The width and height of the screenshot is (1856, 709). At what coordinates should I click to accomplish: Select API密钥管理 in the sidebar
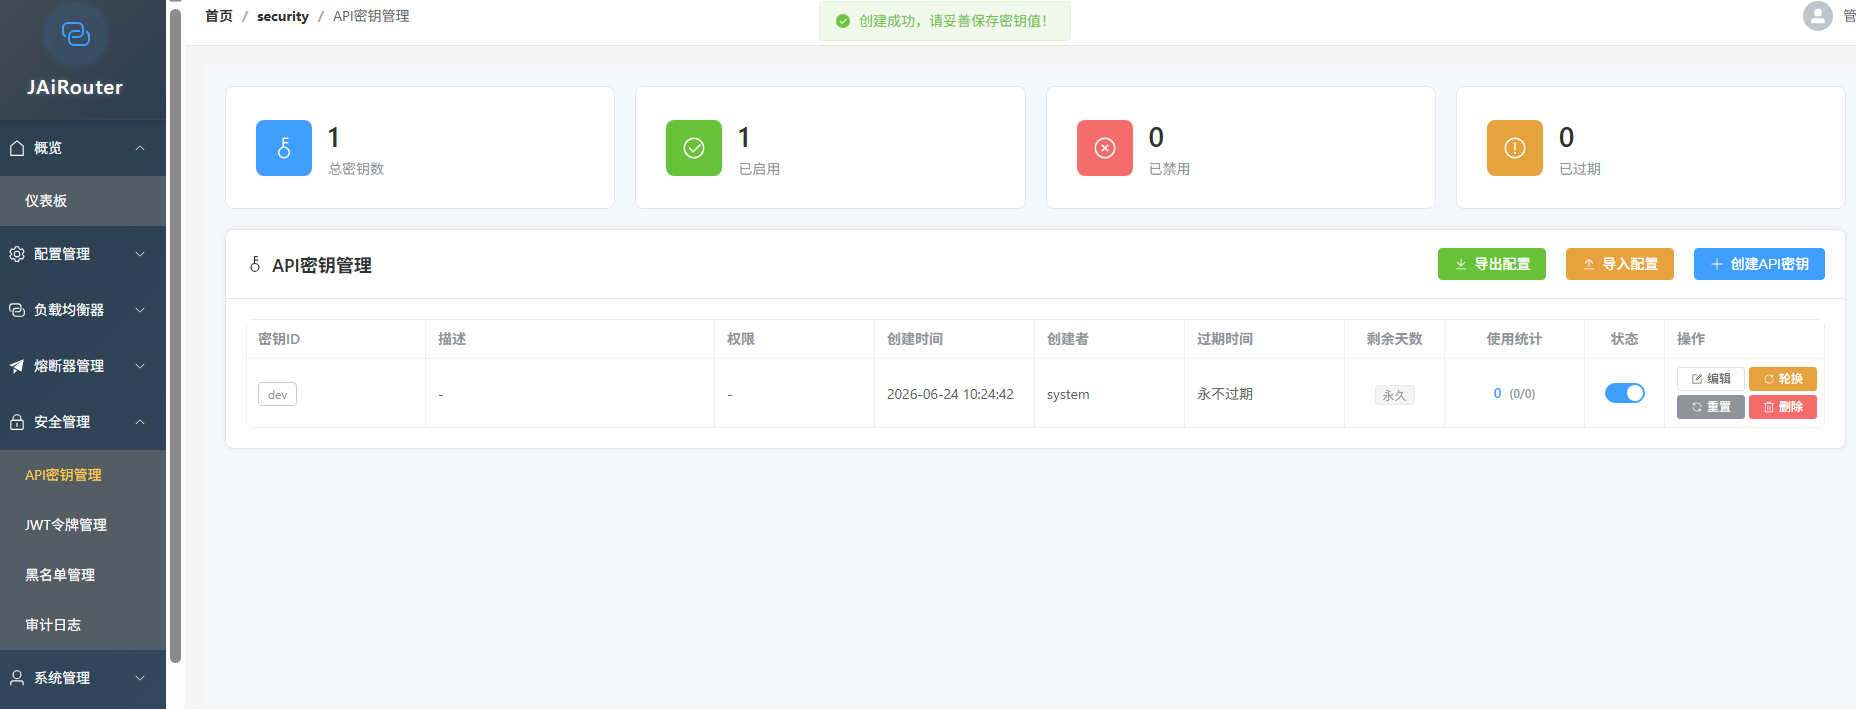(83, 475)
